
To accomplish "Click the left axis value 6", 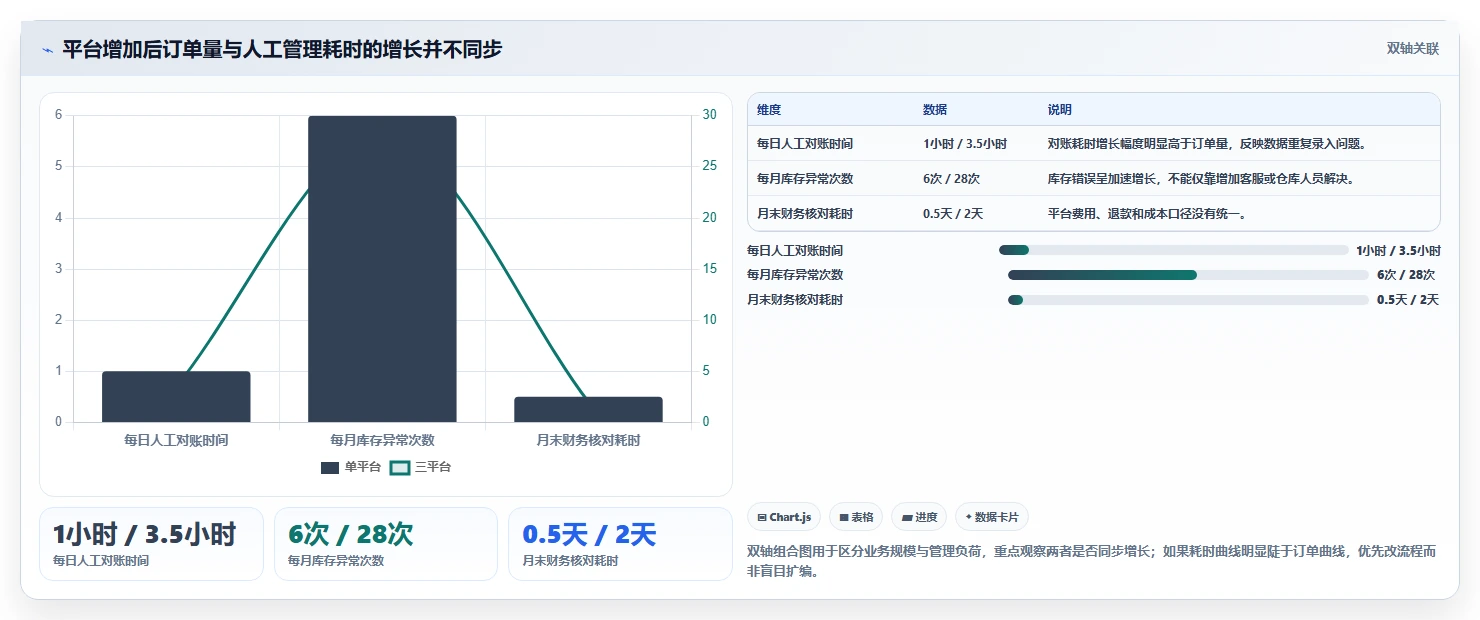I will click(58, 115).
